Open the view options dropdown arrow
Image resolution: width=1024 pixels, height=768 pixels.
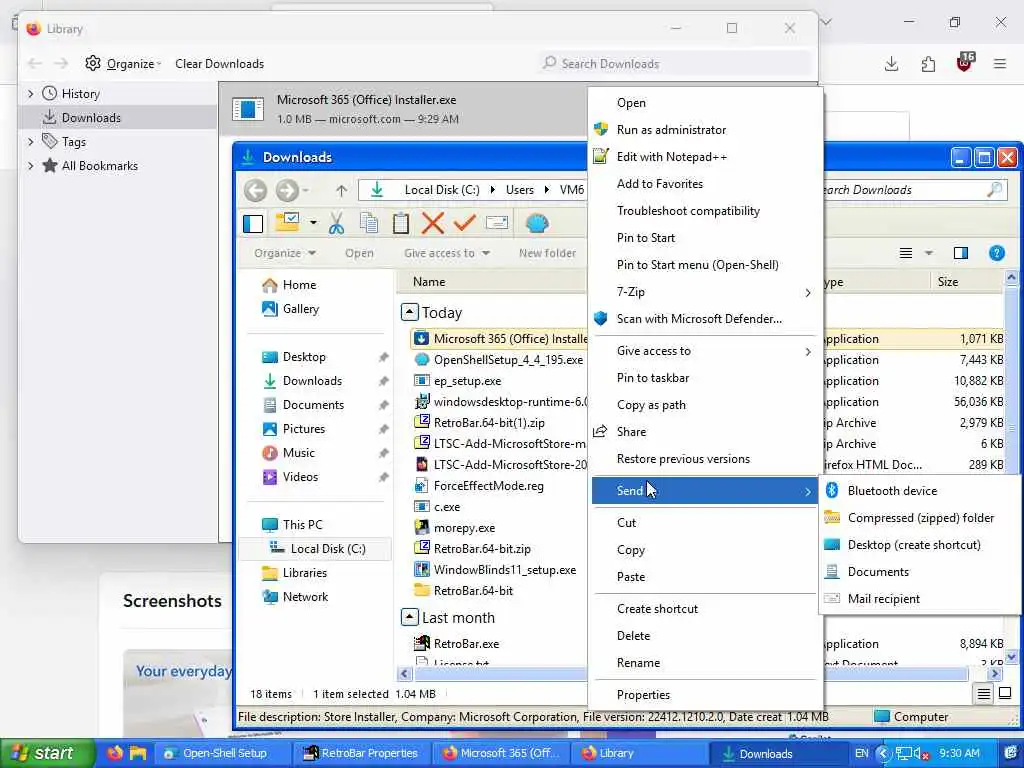(928, 253)
